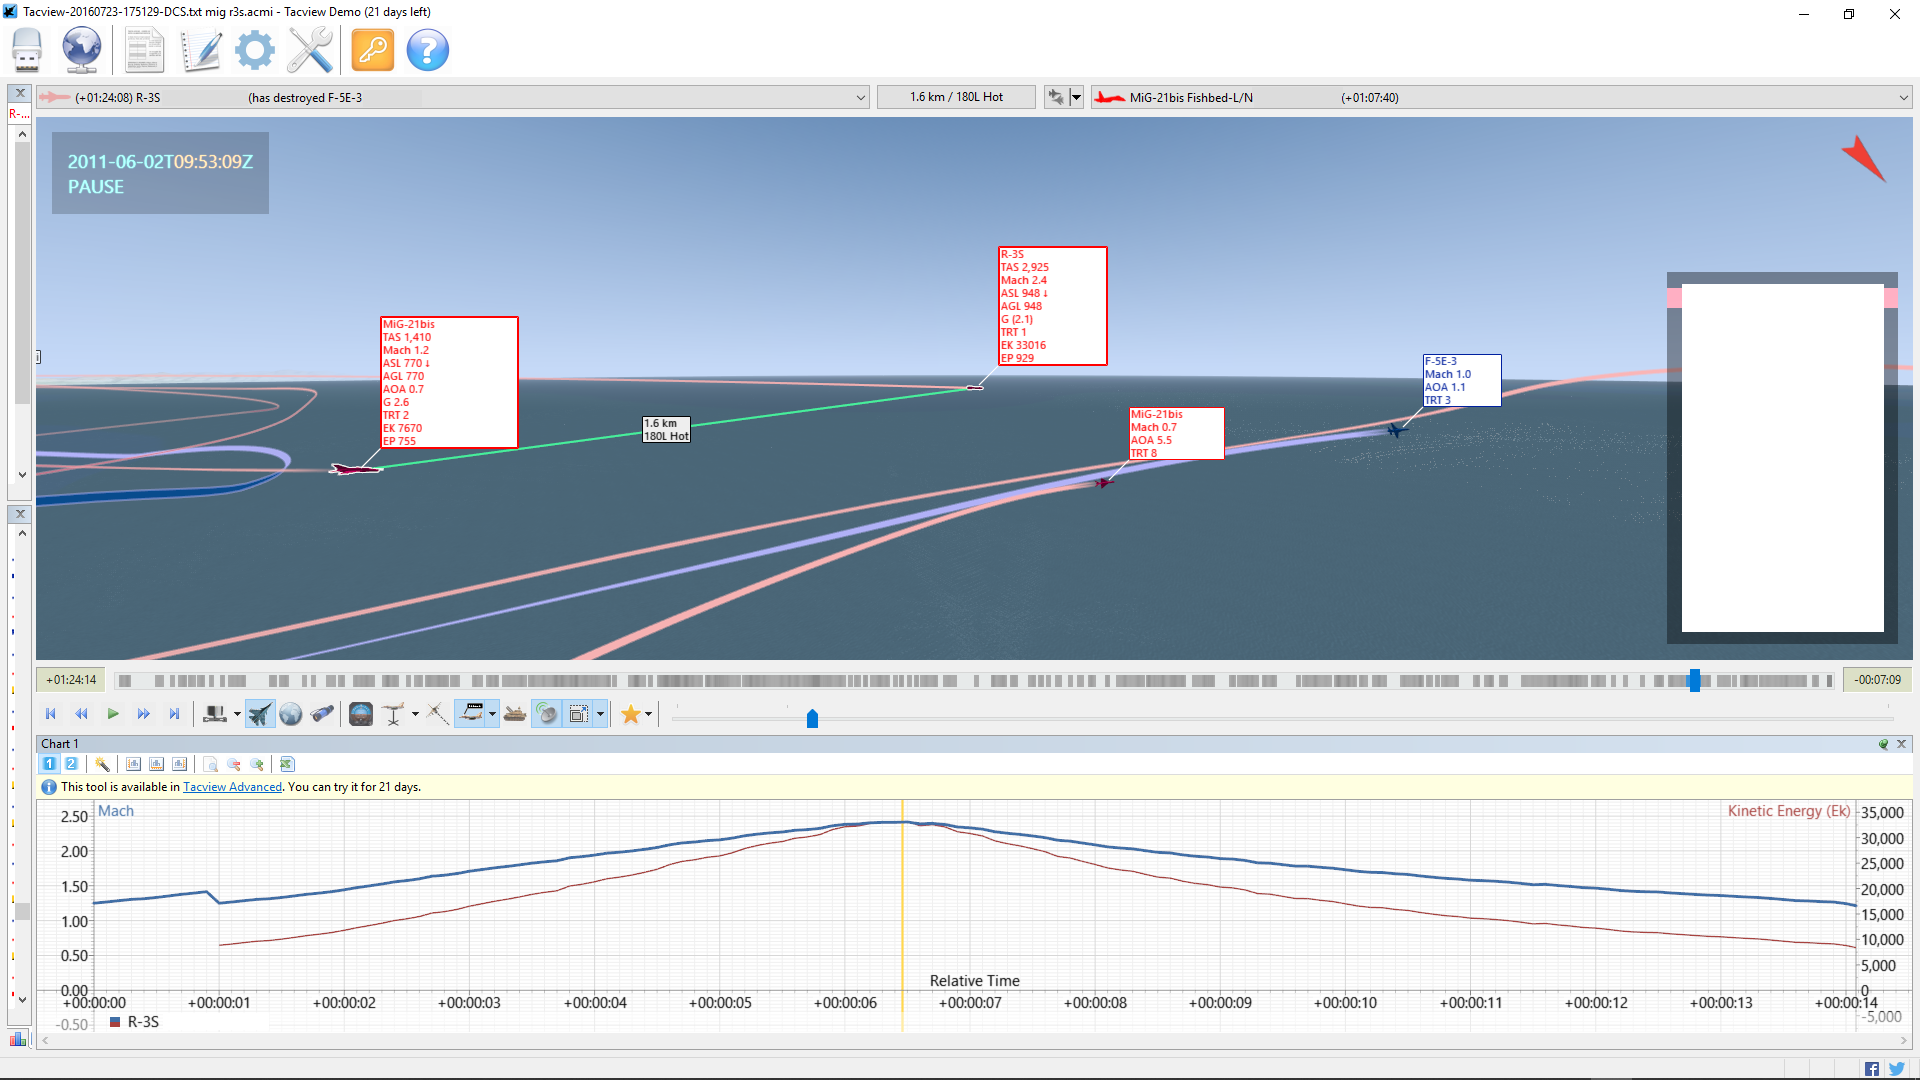
Task: Open the gear settings icon
Action: click(255, 50)
